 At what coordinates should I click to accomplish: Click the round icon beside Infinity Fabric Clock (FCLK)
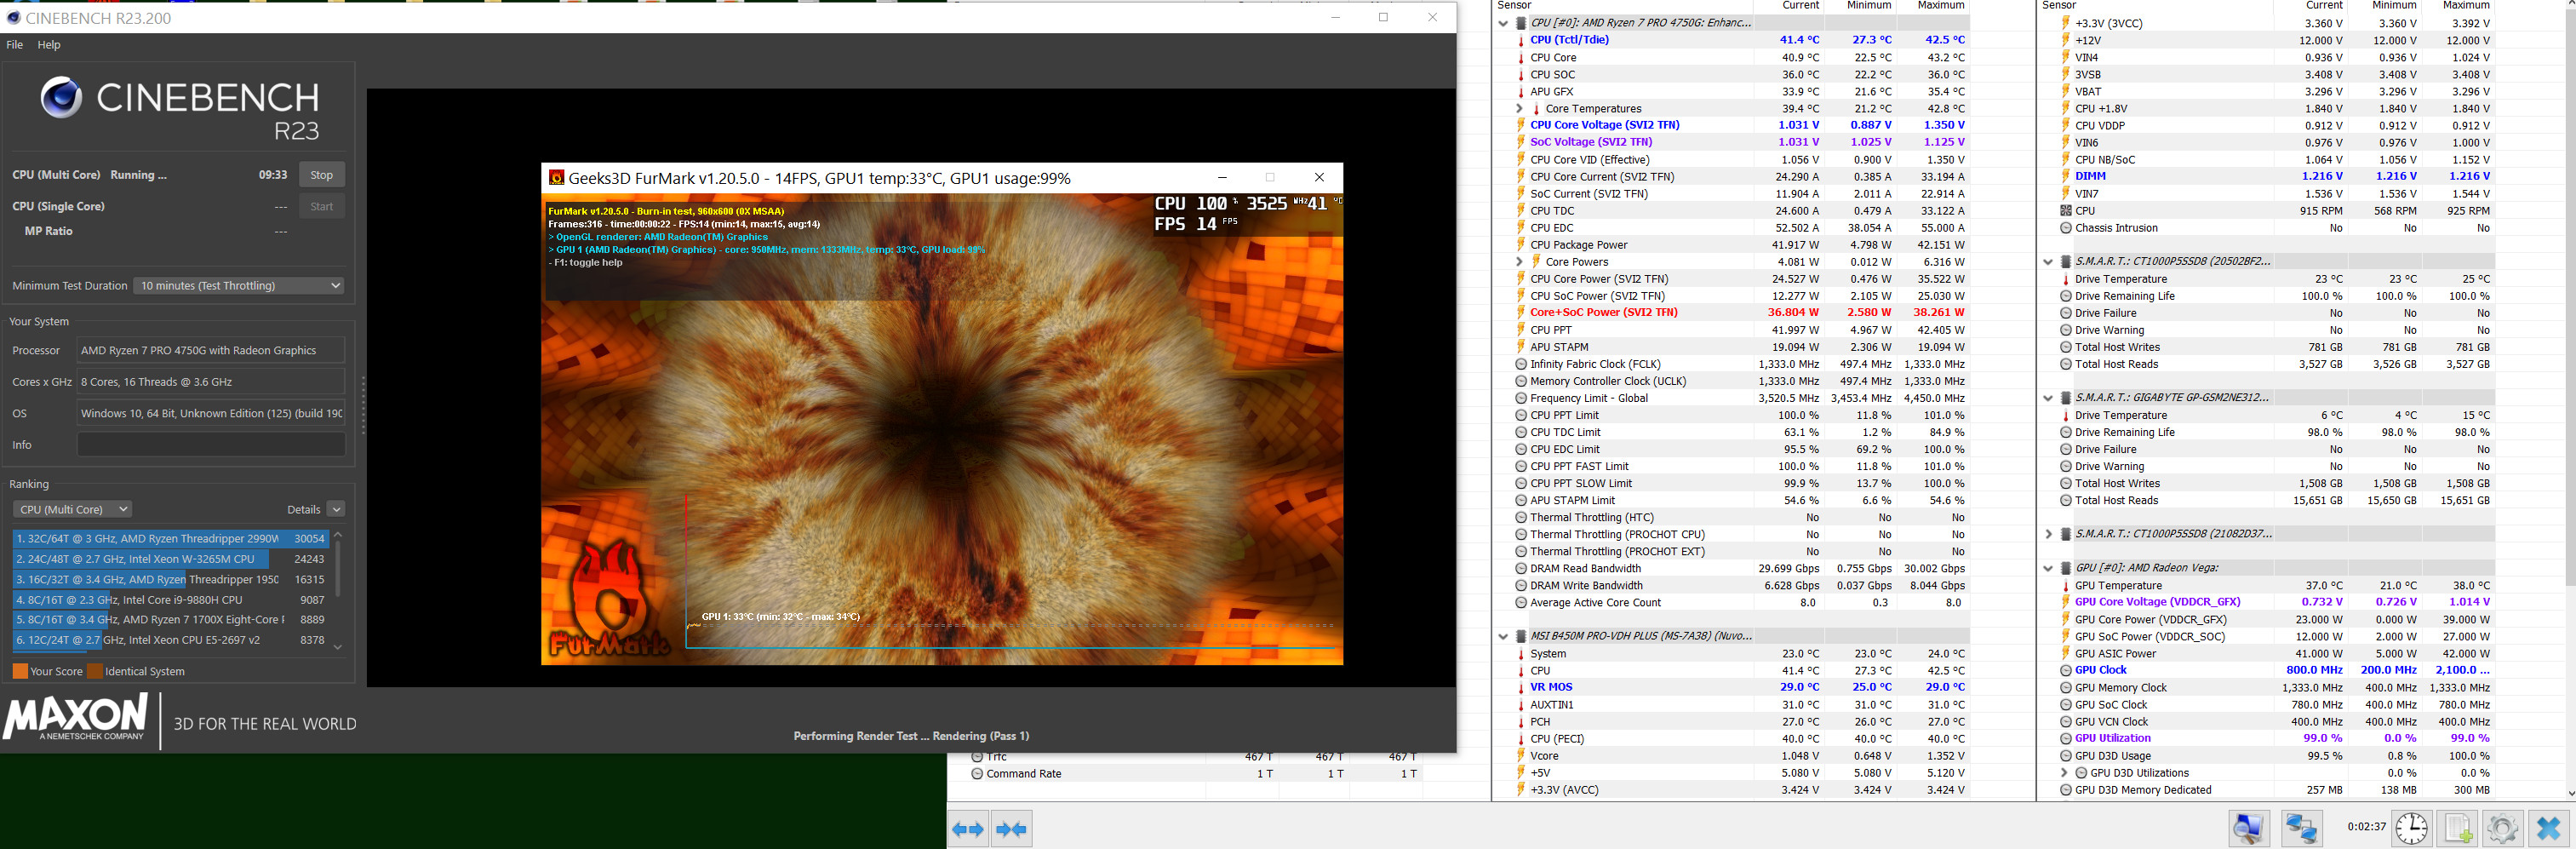coord(1521,365)
